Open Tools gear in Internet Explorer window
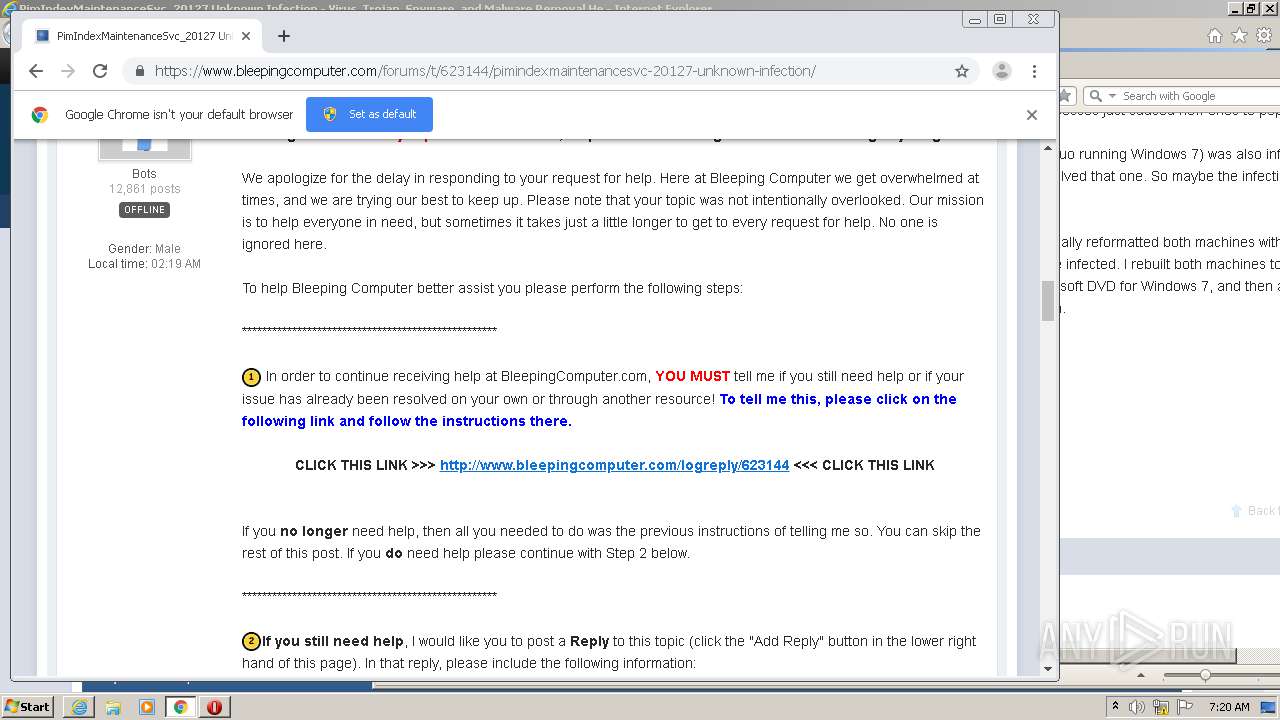1280x720 pixels. 1264,35
